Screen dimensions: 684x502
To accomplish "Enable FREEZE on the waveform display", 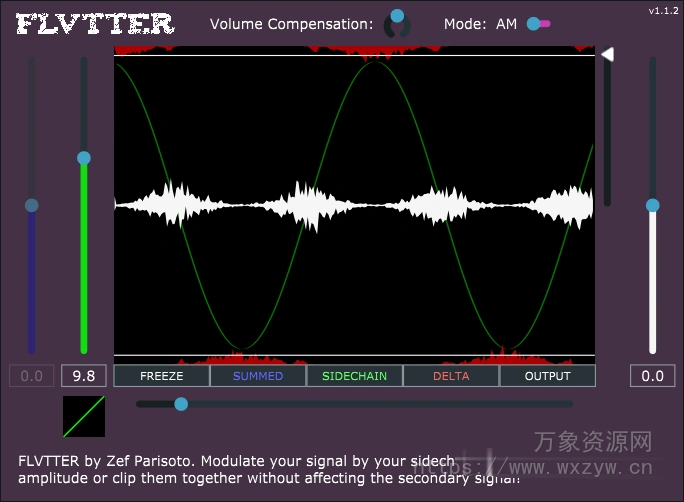I will (162, 376).
